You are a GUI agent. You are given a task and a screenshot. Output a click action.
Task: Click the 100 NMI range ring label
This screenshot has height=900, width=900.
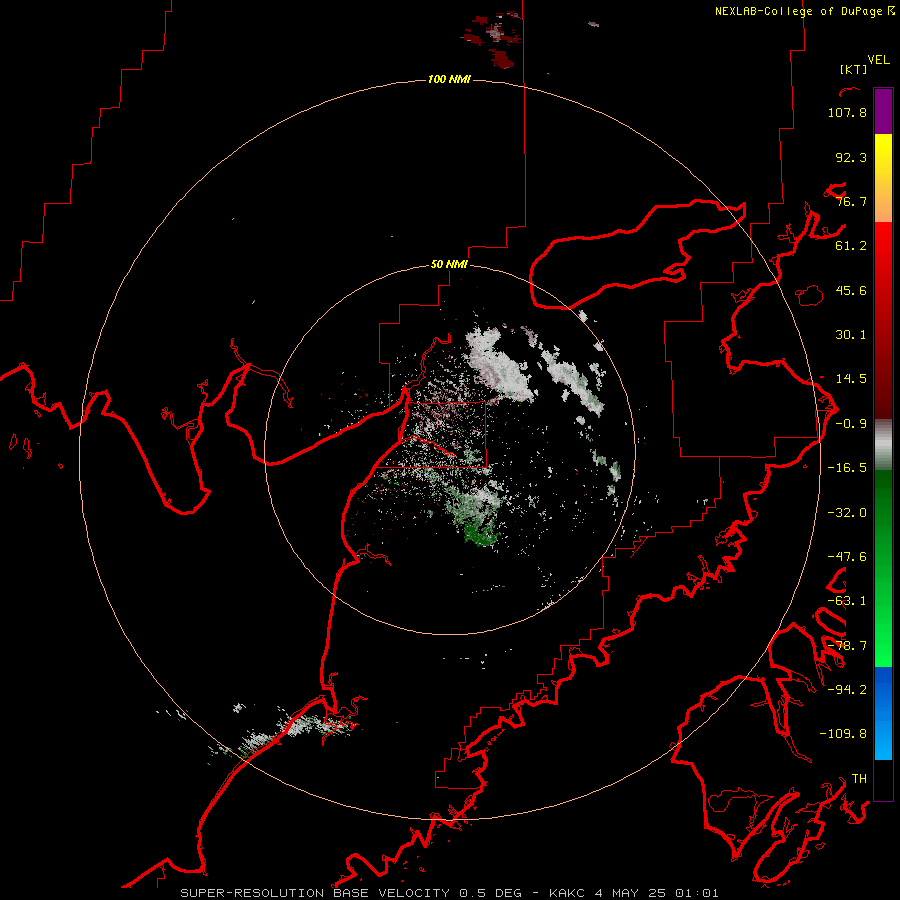[x=449, y=79]
